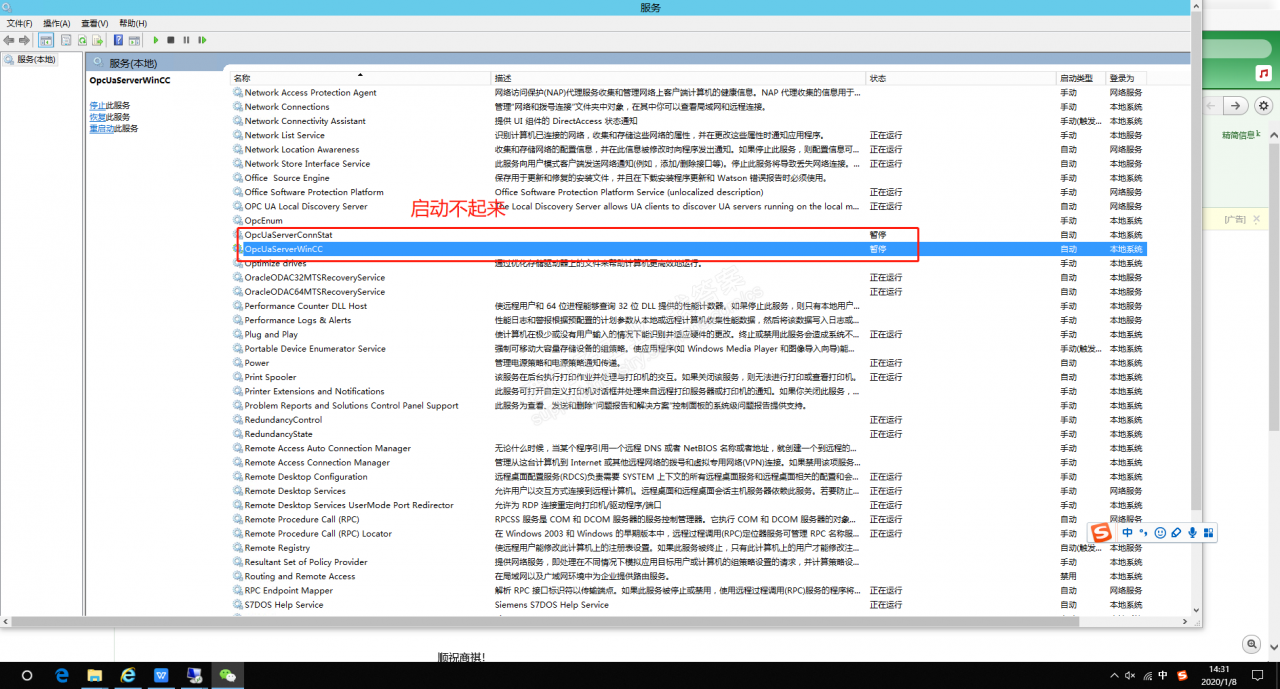Click the show/hide action pane icon
Image resolution: width=1280 pixels, height=689 pixels.
pos(134,40)
